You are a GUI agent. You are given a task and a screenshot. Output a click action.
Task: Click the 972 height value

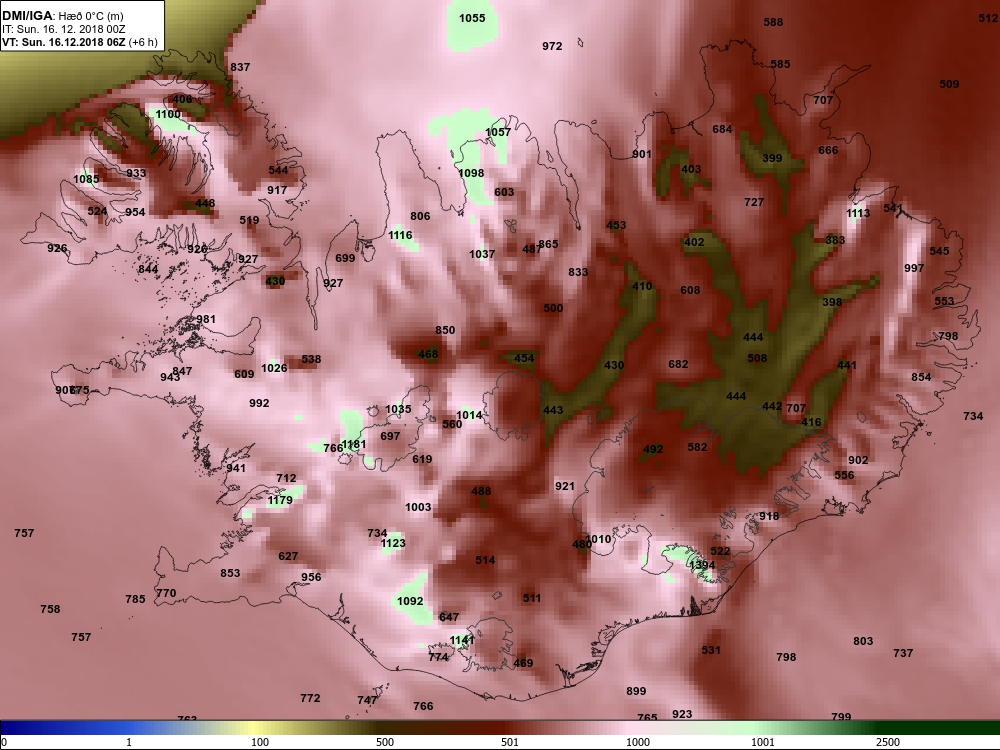tap(552, 46)
